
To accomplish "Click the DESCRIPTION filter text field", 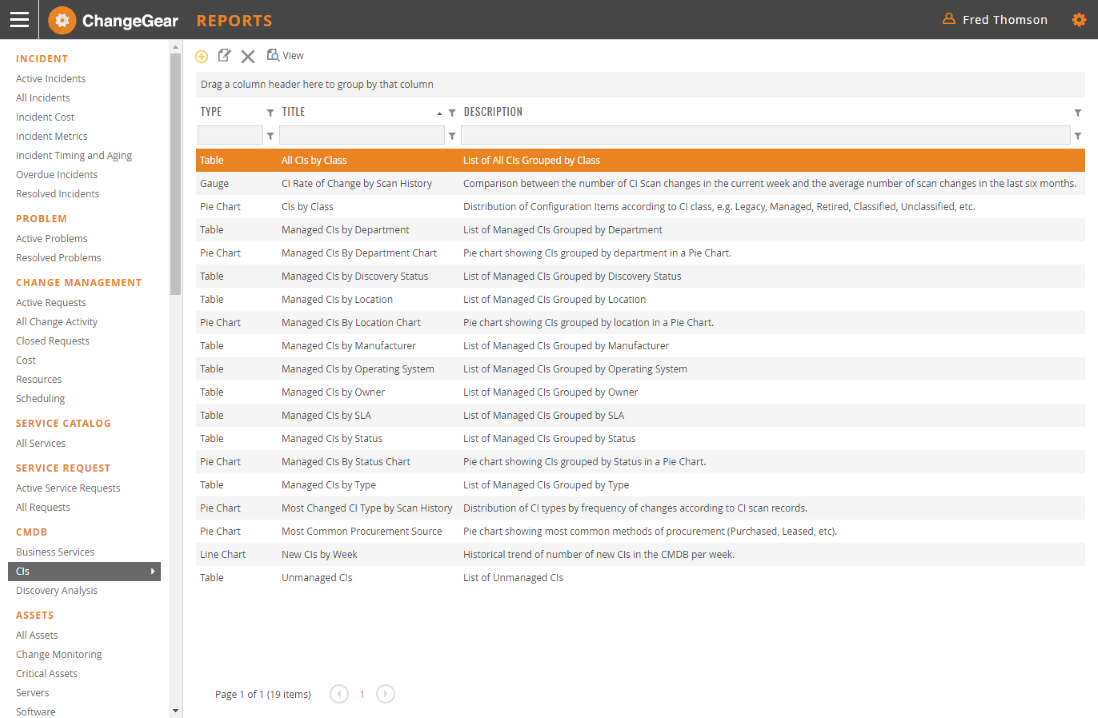I will click(765, 135).
